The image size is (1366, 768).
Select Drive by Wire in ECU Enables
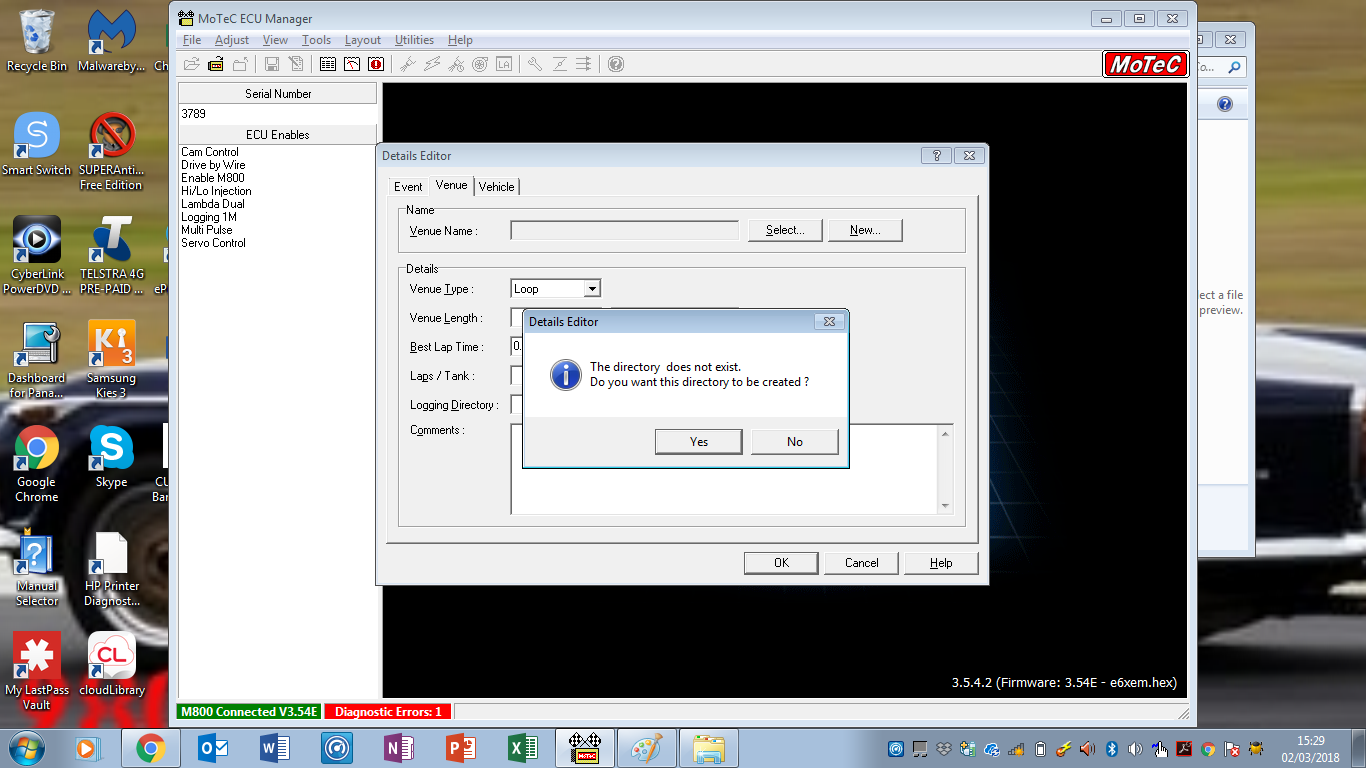point(213,165)
